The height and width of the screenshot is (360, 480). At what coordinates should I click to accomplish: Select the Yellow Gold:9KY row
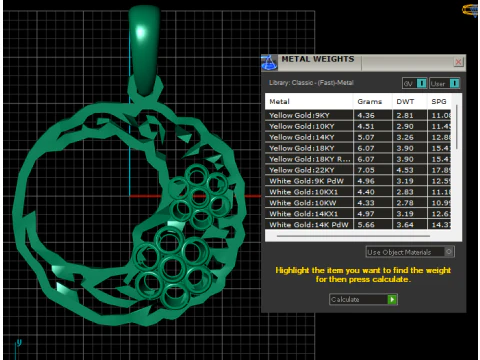(358, 115)
